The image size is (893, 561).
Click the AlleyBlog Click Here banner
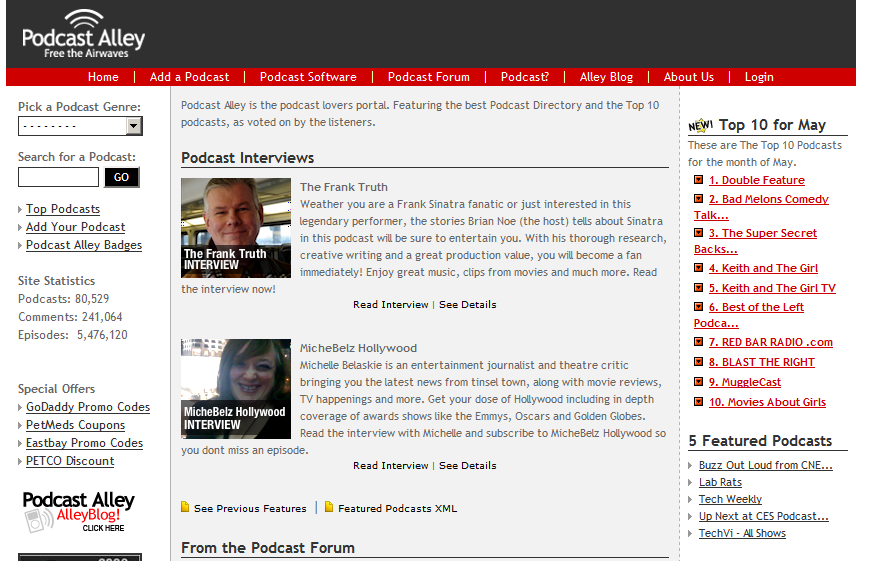tap(78, 512)
